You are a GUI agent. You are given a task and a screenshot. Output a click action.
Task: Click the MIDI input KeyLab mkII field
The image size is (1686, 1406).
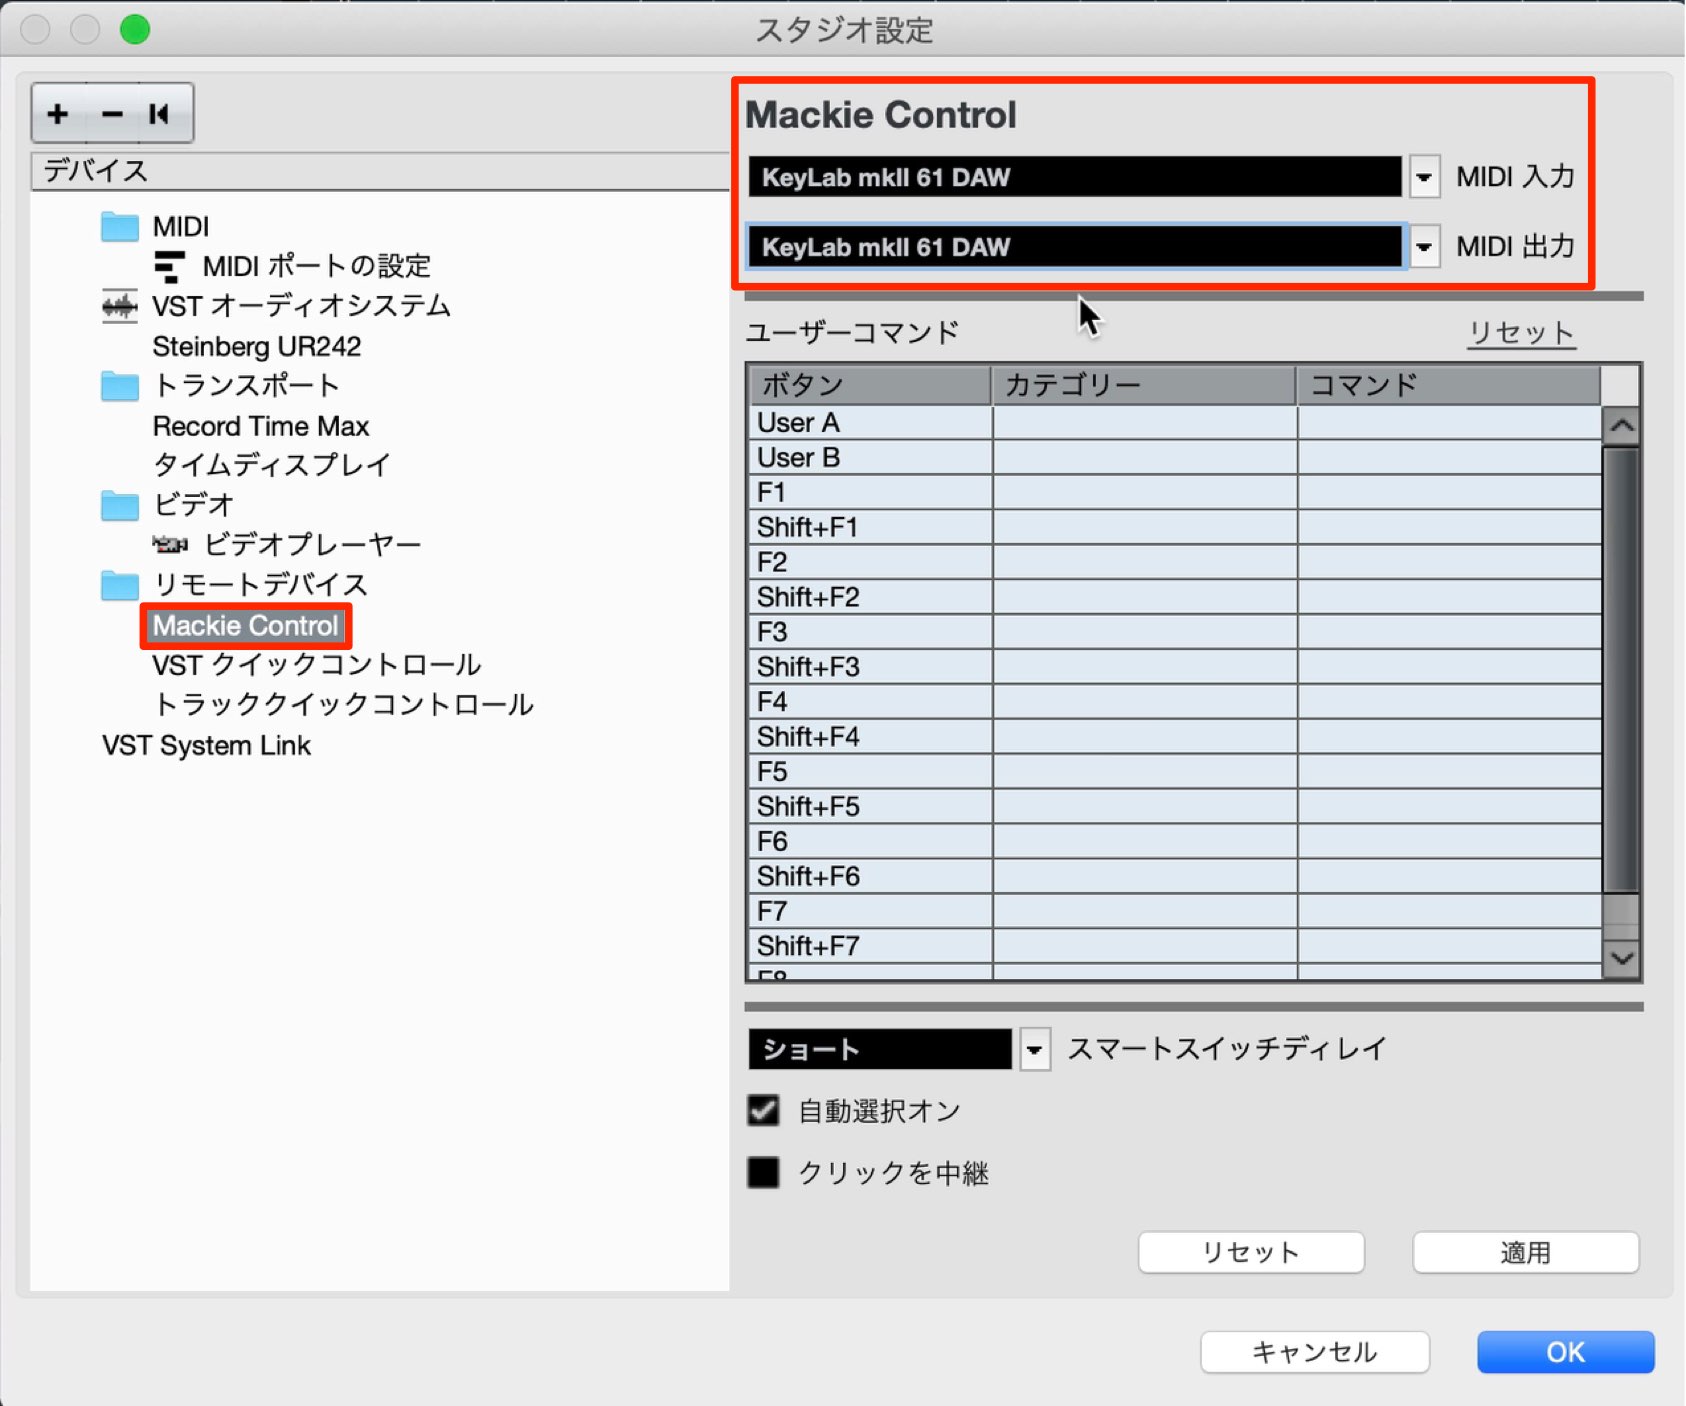[x=1075, y=177]
